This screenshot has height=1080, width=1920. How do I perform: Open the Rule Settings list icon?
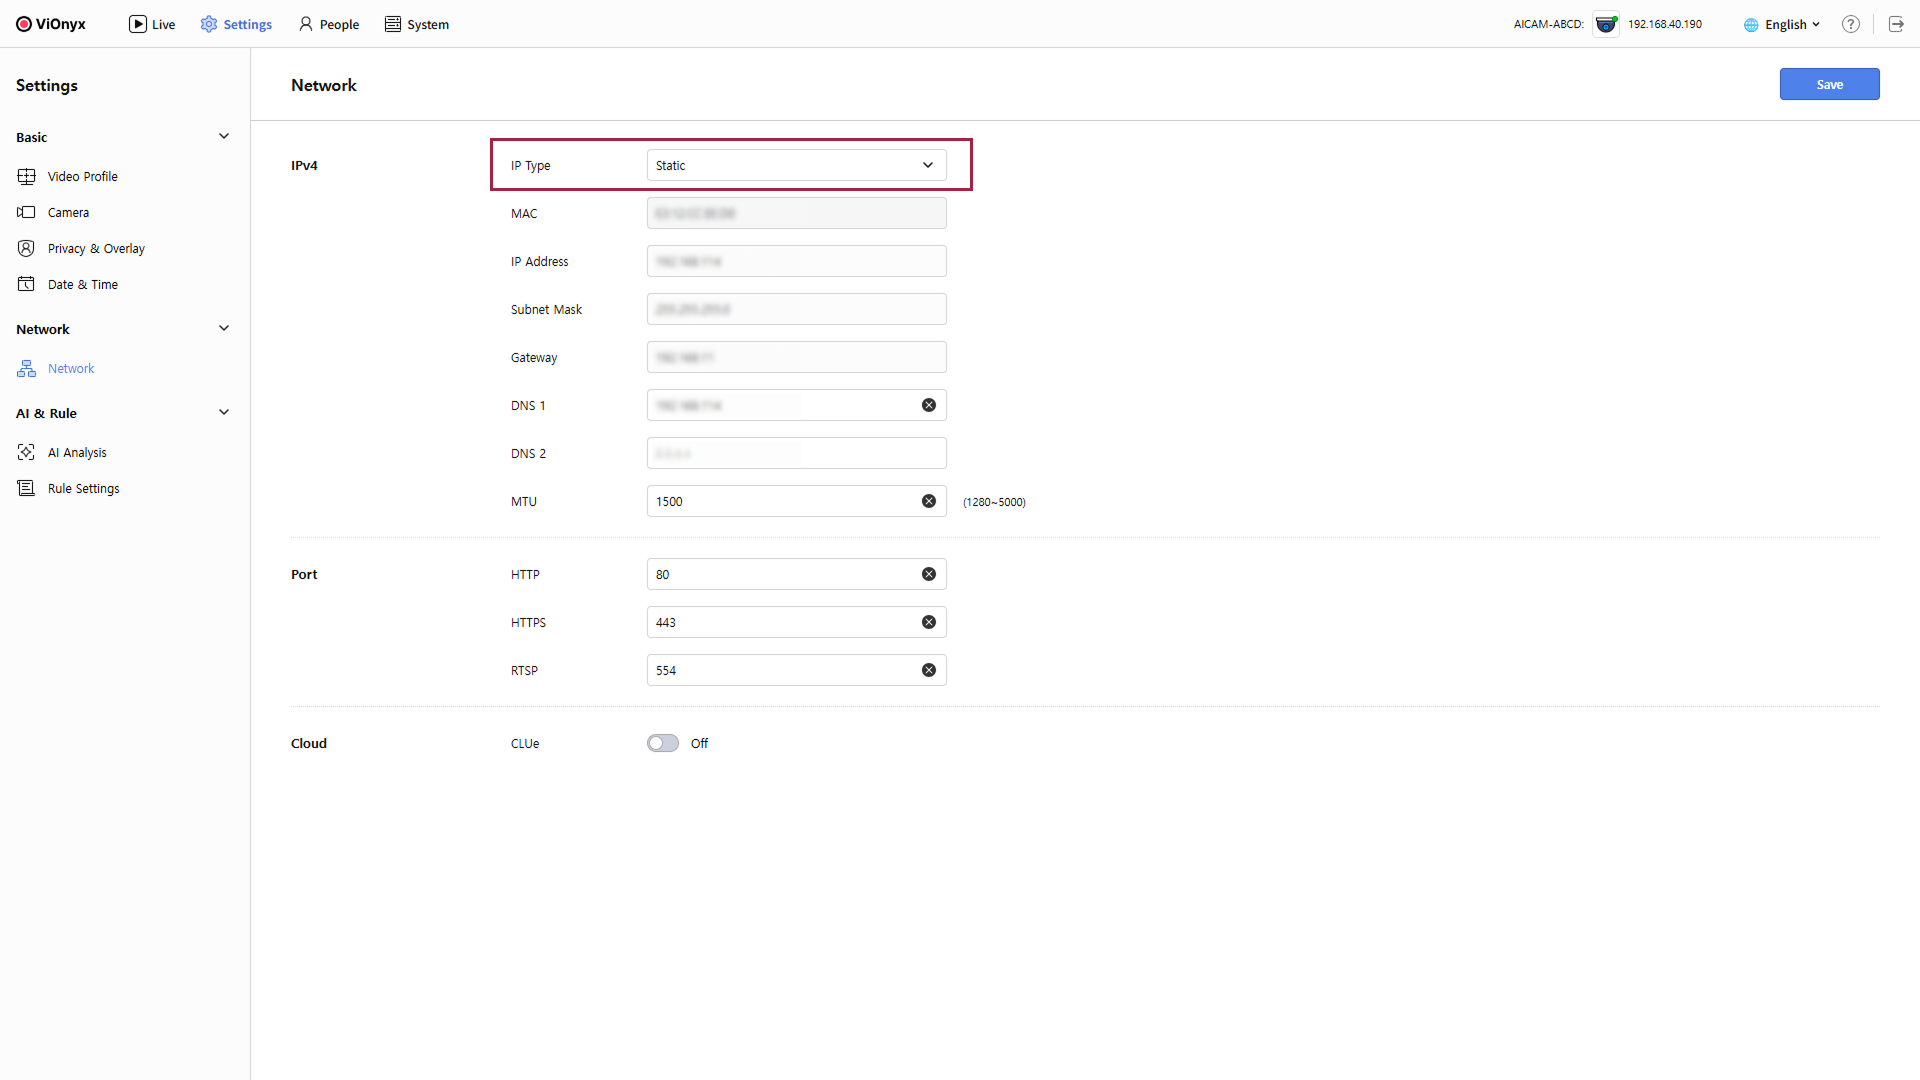[26, 489]
